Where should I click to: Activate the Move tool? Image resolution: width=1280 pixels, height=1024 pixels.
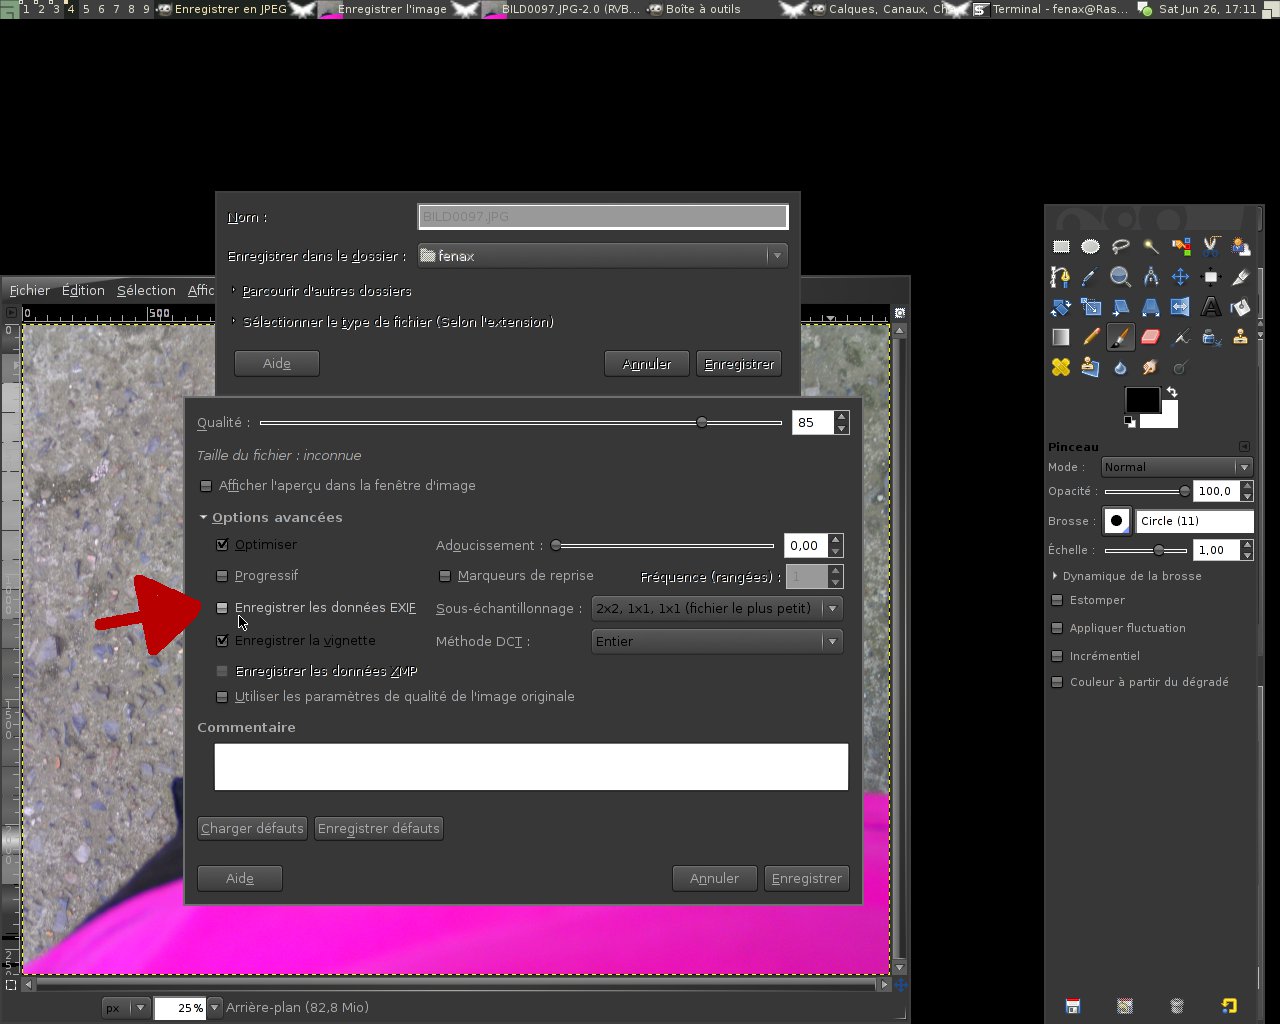click(x=1180, y=277)
